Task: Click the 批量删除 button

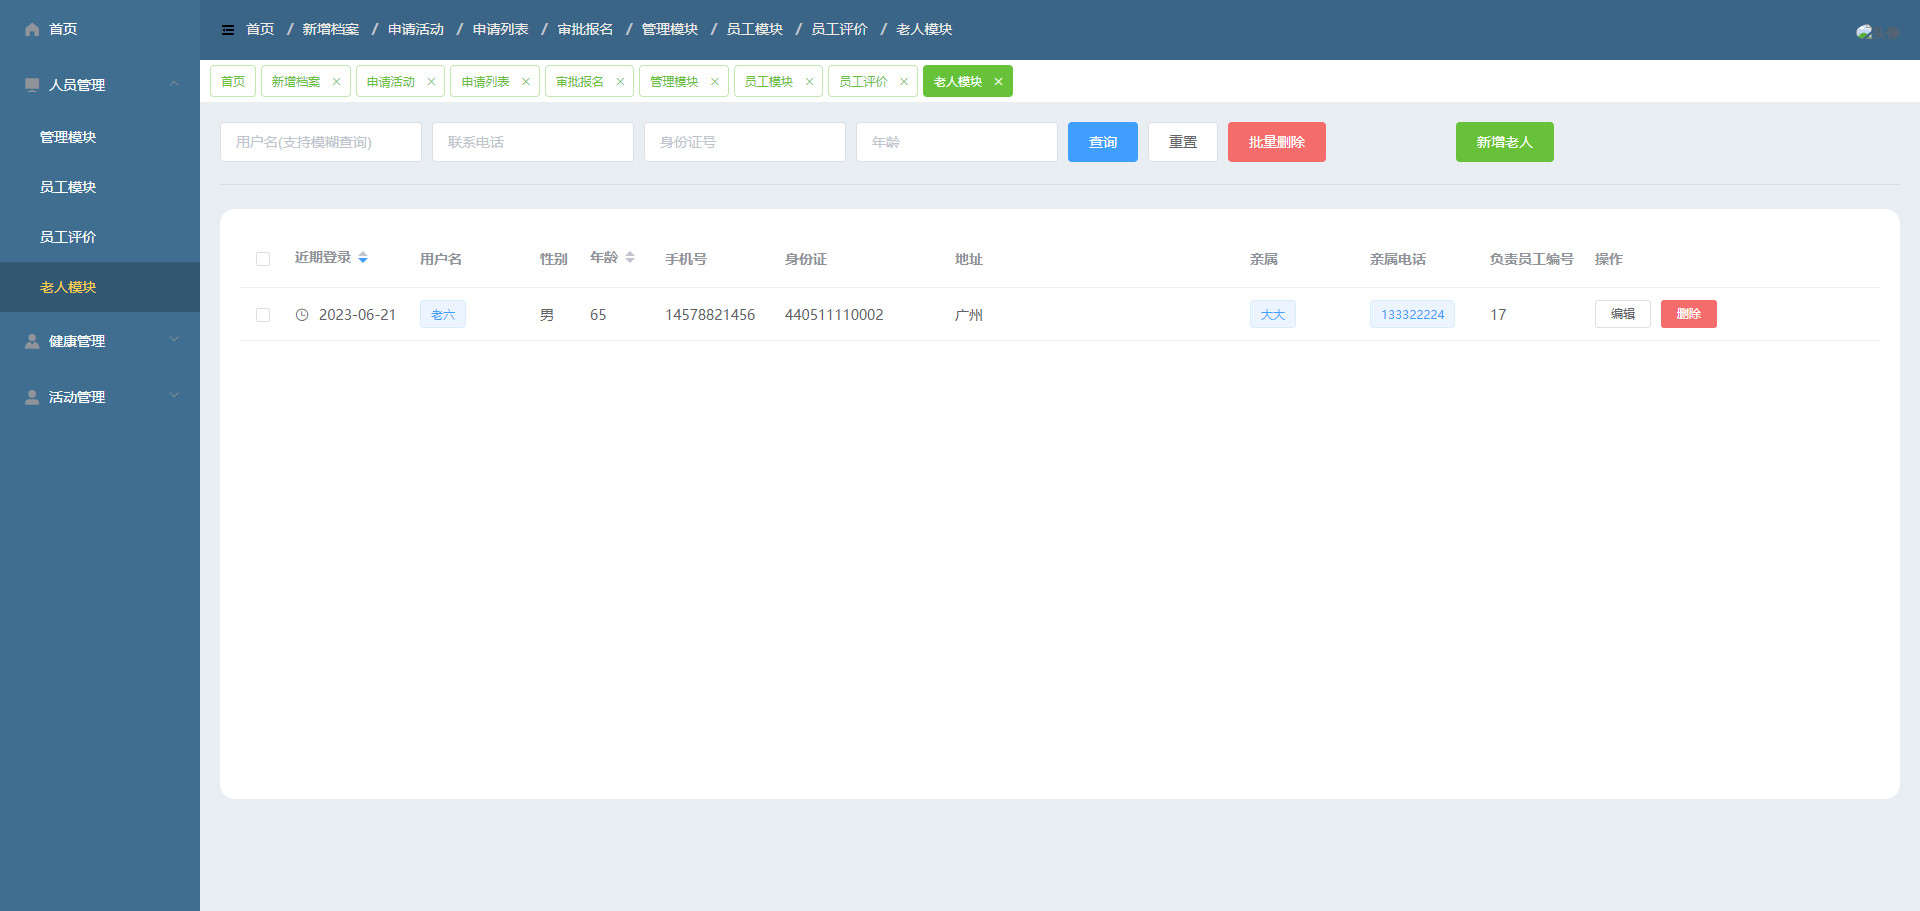Action: coord(1277,142)
